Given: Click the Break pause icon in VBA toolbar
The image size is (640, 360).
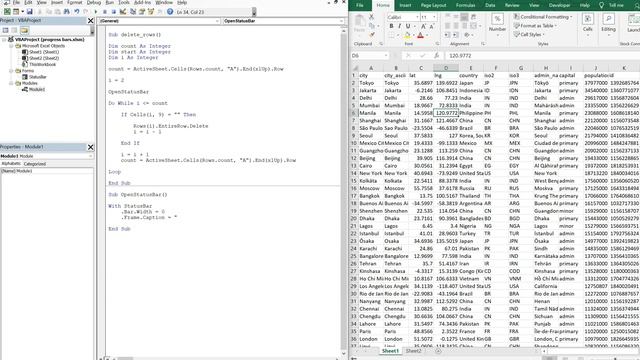Looking at the screenshot, I should pyautogui.click(x=104, y=12).
